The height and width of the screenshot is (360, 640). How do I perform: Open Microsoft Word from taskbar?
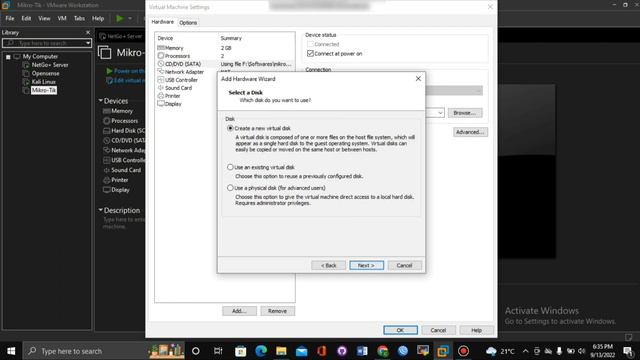362,351
